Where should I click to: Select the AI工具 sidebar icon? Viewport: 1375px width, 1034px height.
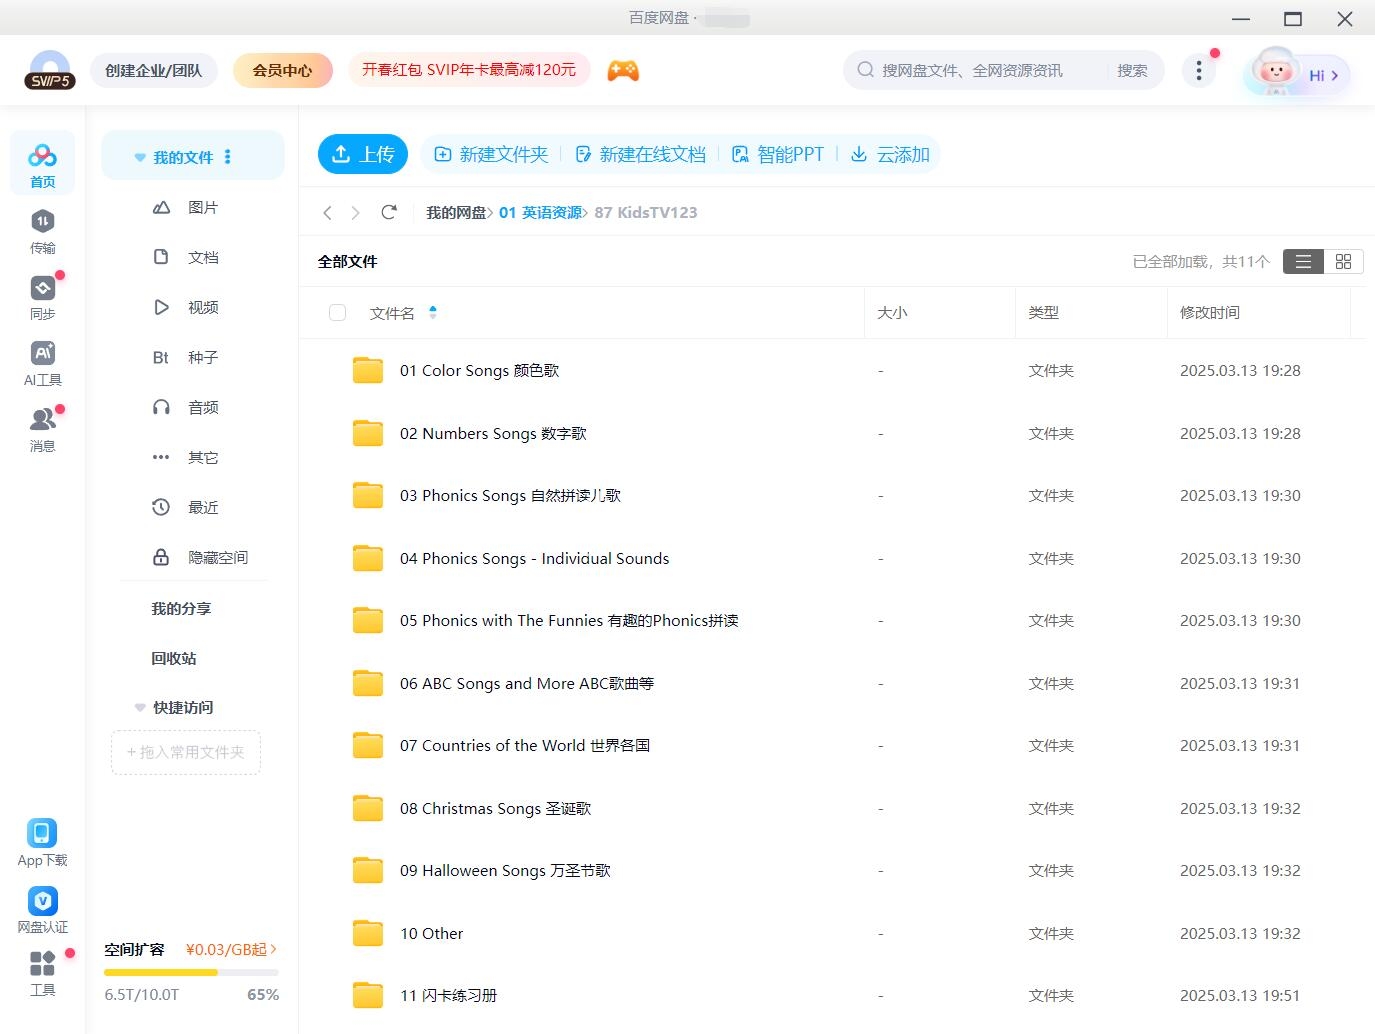click(42, 362)
